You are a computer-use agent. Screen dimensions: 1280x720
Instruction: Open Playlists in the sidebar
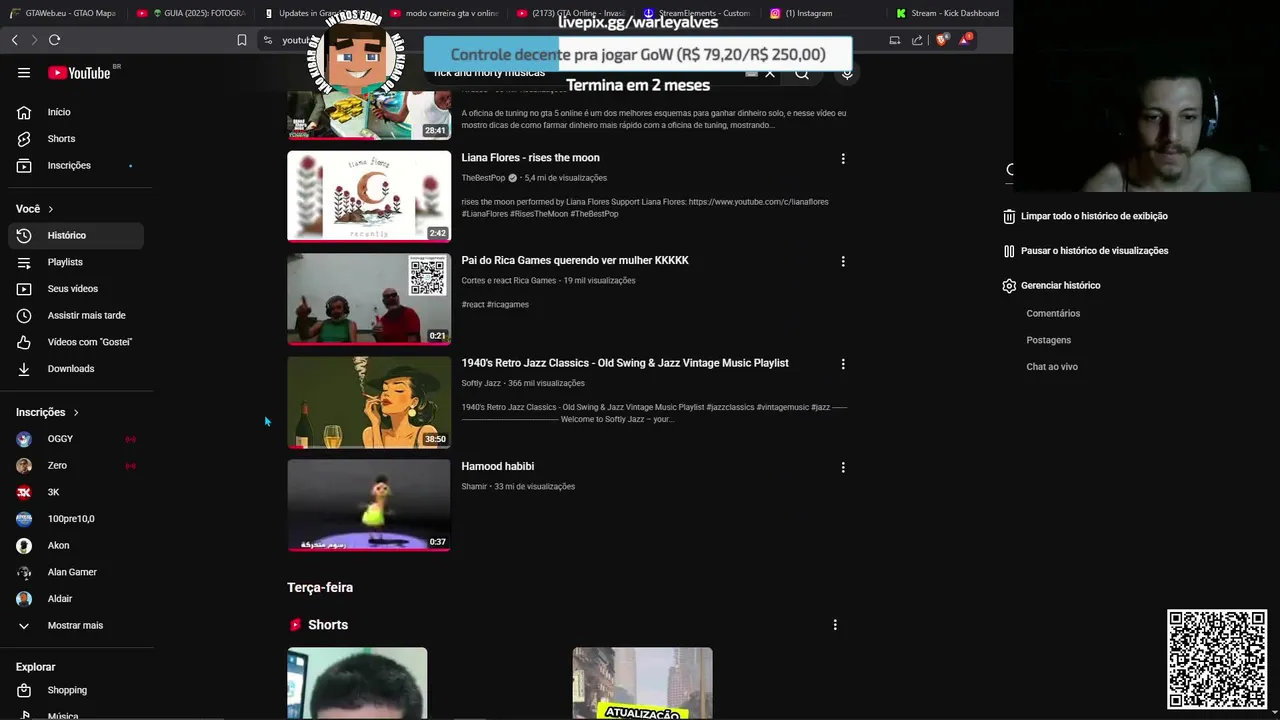(x=76, y=262)
